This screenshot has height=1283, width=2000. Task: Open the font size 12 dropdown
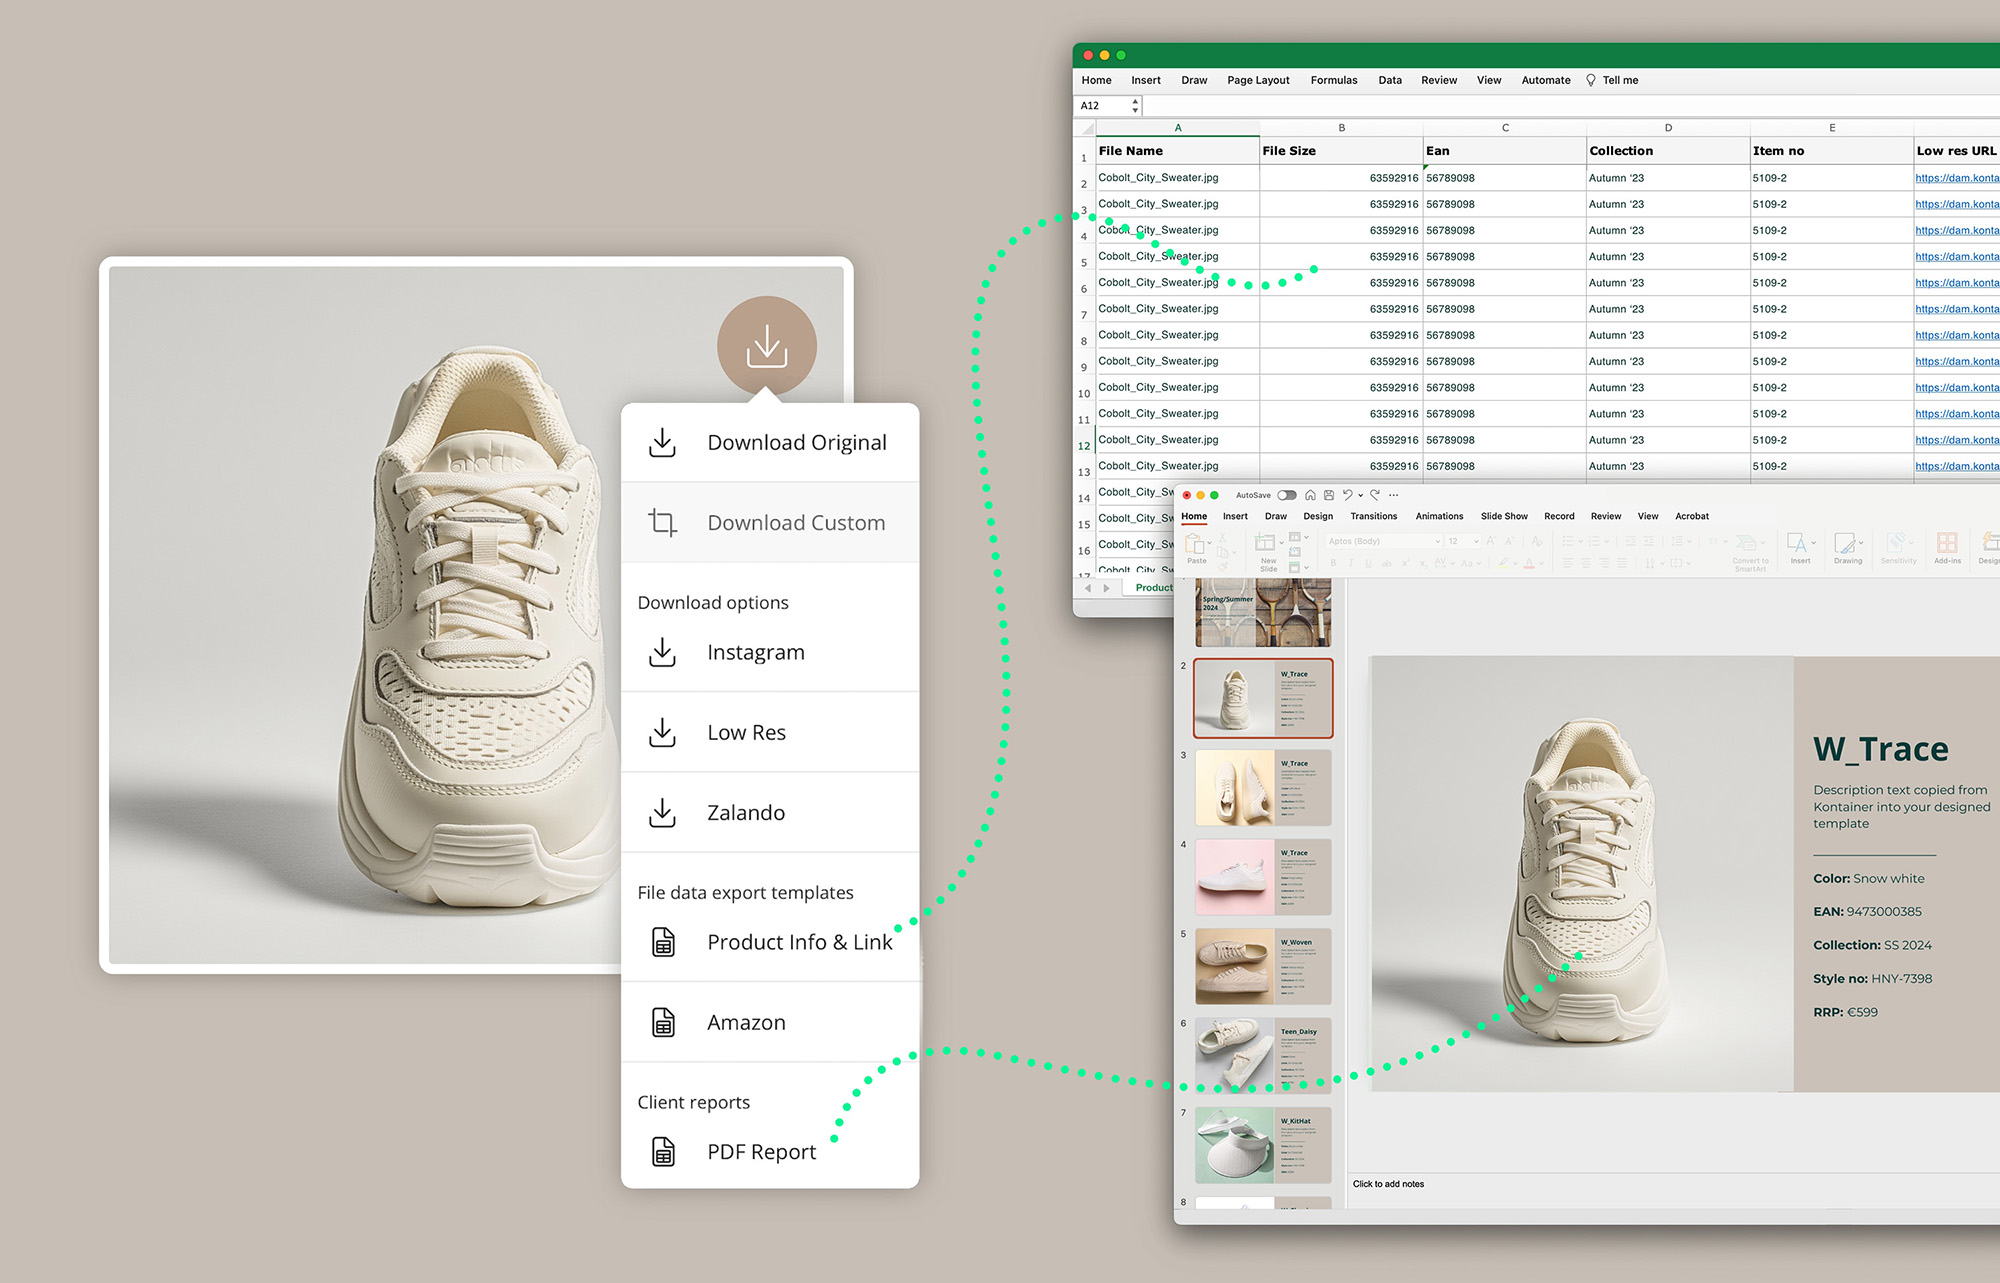click(1476, 541)
